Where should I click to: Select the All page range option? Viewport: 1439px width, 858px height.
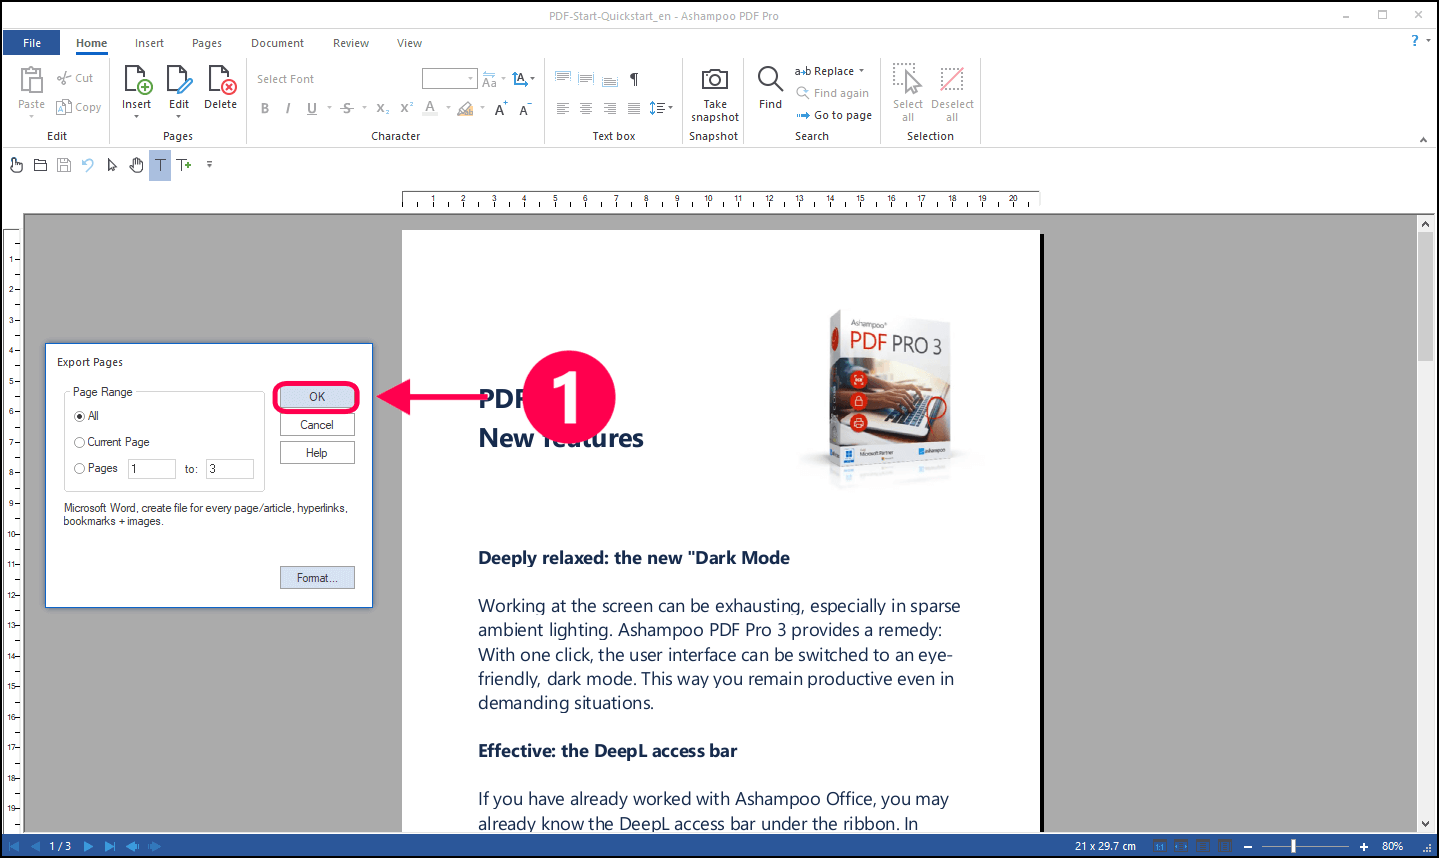tap(80, 416)
